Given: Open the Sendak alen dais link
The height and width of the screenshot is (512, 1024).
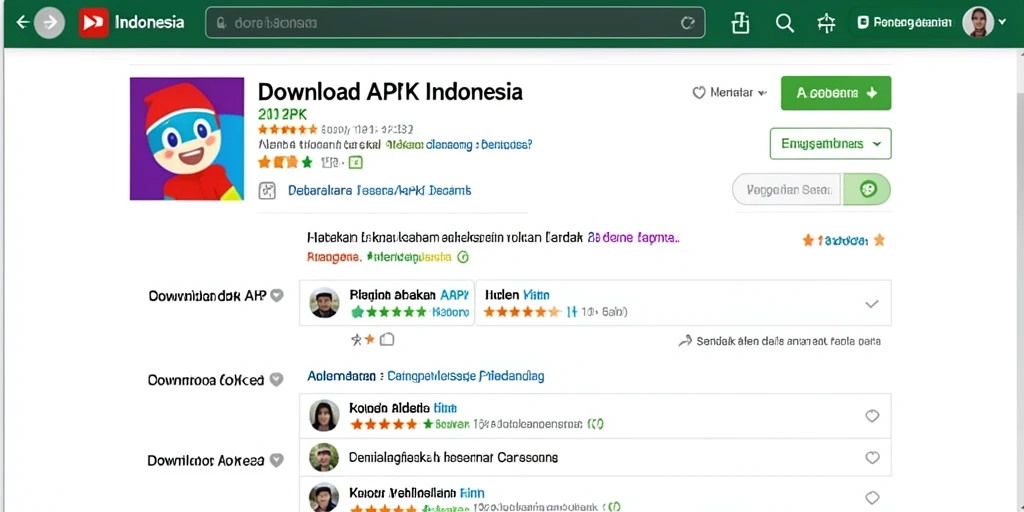Looking at the screenshot, I should (x=789, y=341).
